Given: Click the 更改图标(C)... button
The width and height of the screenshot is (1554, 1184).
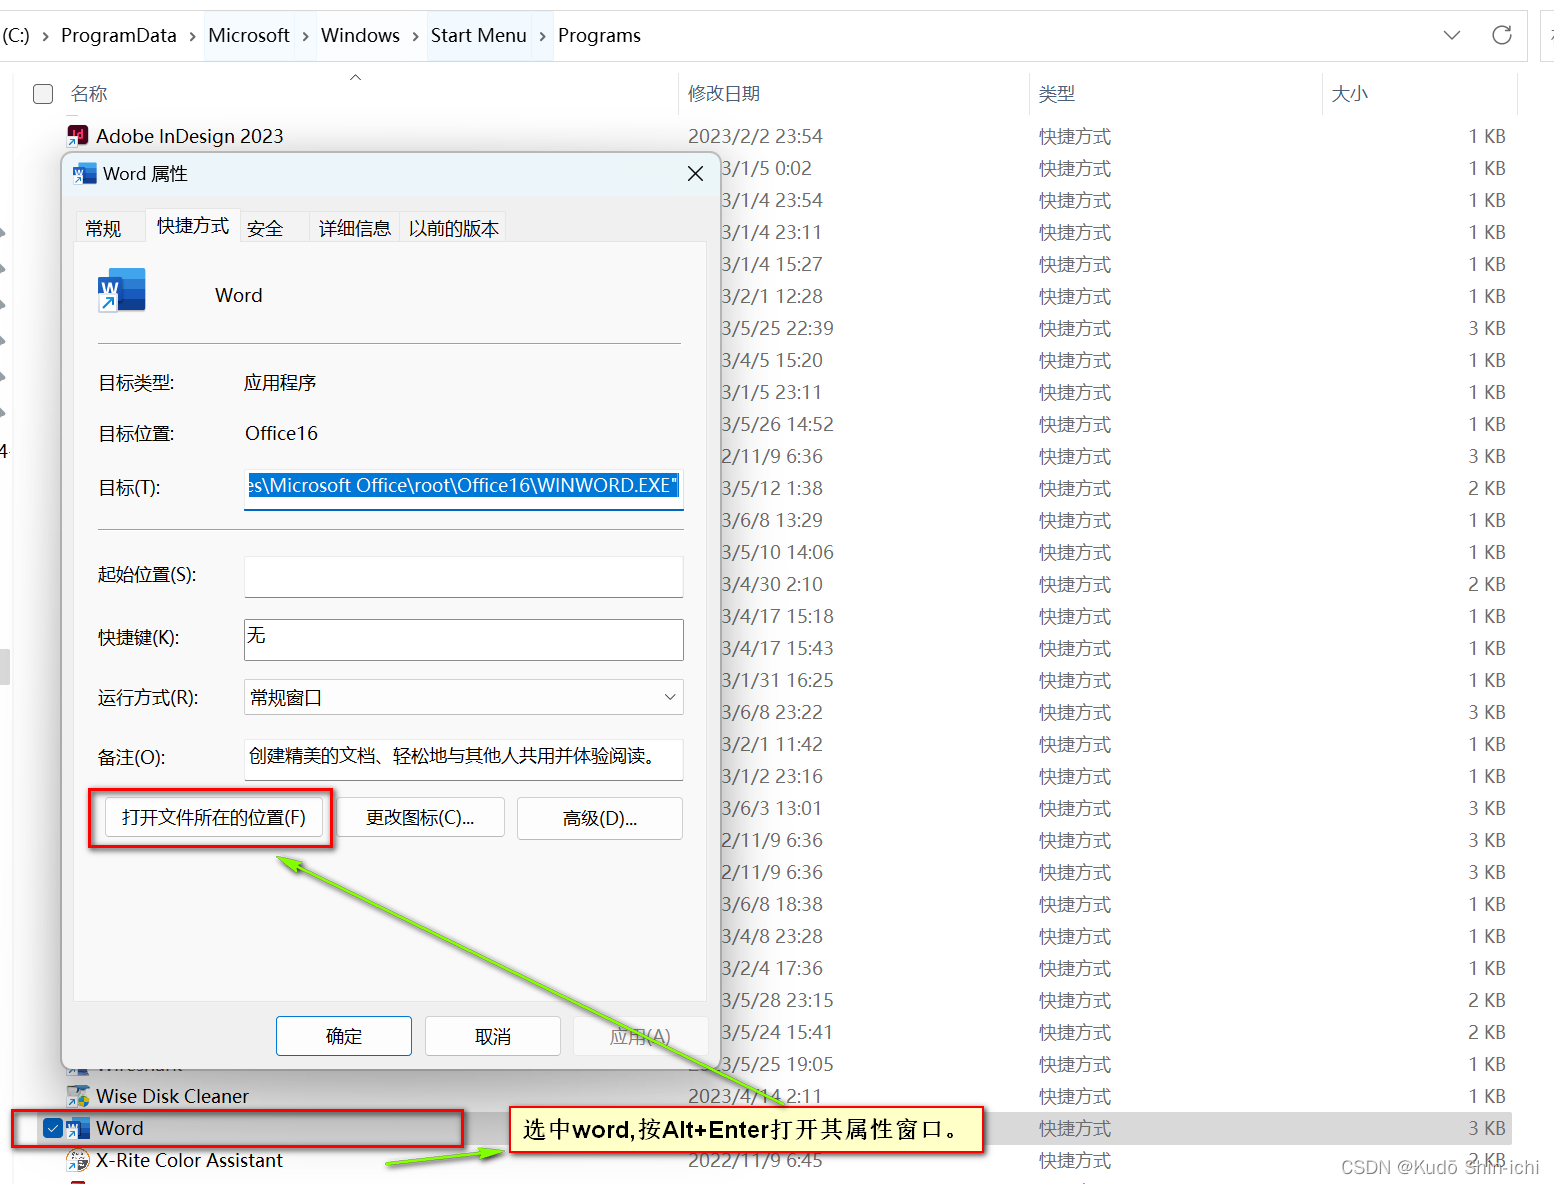Looking at the screenshot, I should click(420, 817).
